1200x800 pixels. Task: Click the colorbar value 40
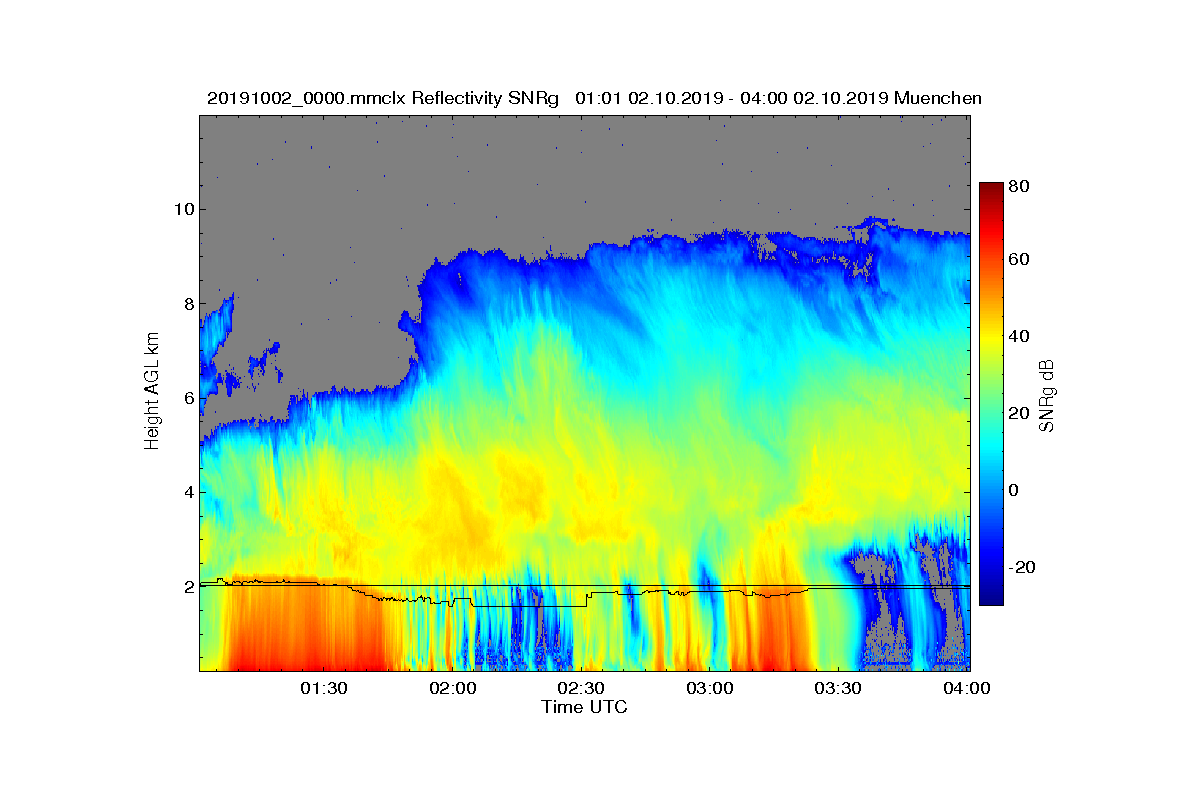point(1020,336)
